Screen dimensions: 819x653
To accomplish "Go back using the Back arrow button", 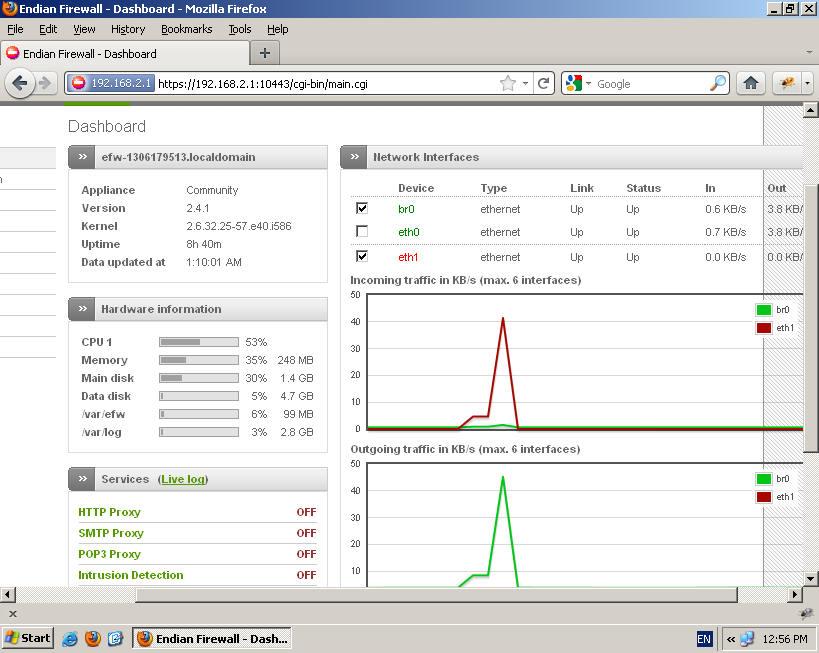I will (x=20, y=83).
